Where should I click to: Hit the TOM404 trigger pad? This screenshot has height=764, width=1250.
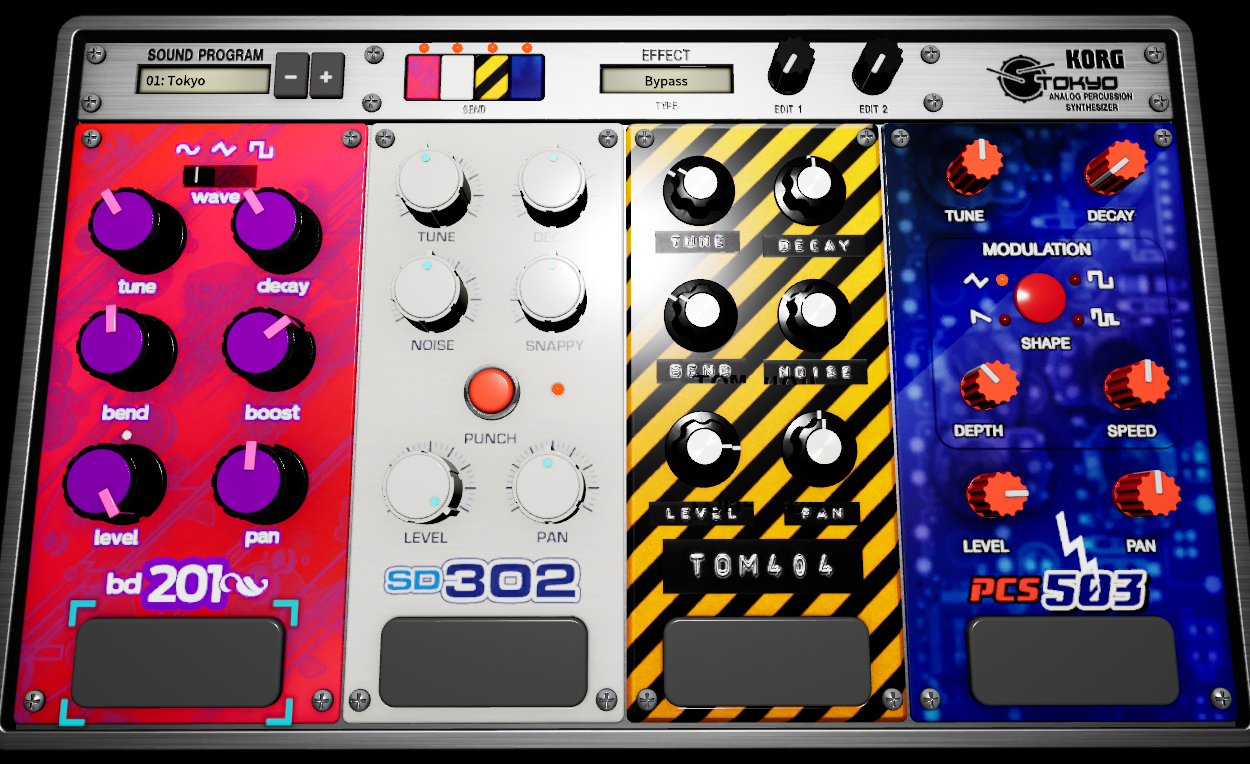767,661
